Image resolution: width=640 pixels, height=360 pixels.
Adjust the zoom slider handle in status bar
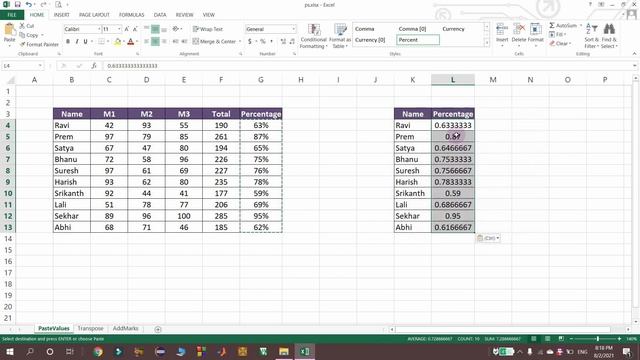click(x=598, y=339)
